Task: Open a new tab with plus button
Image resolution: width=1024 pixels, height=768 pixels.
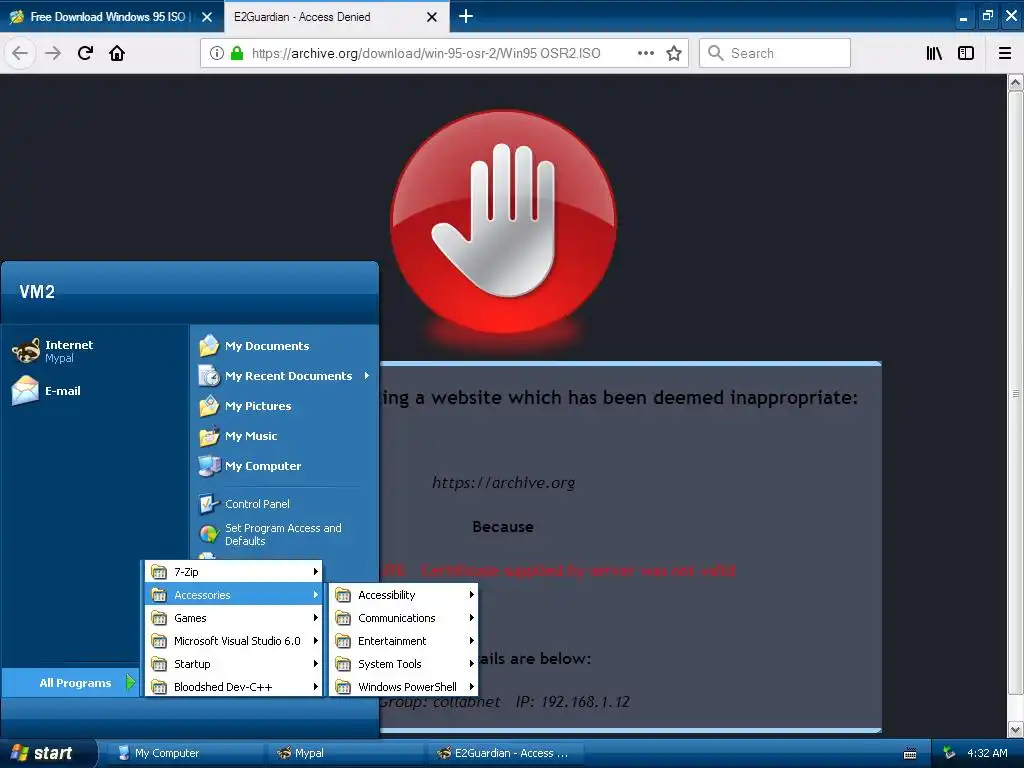Action: pyautogui.click(x=466, y=16)
